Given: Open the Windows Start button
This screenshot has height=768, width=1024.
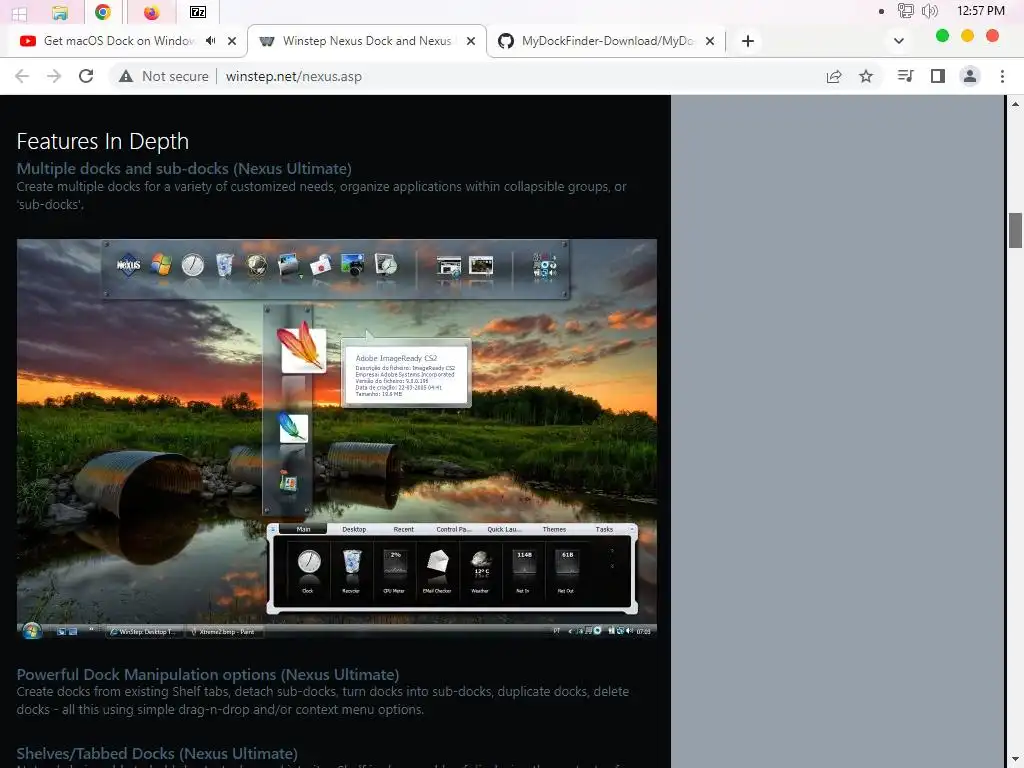Looking at the screenshot, I should coord(20,12).
